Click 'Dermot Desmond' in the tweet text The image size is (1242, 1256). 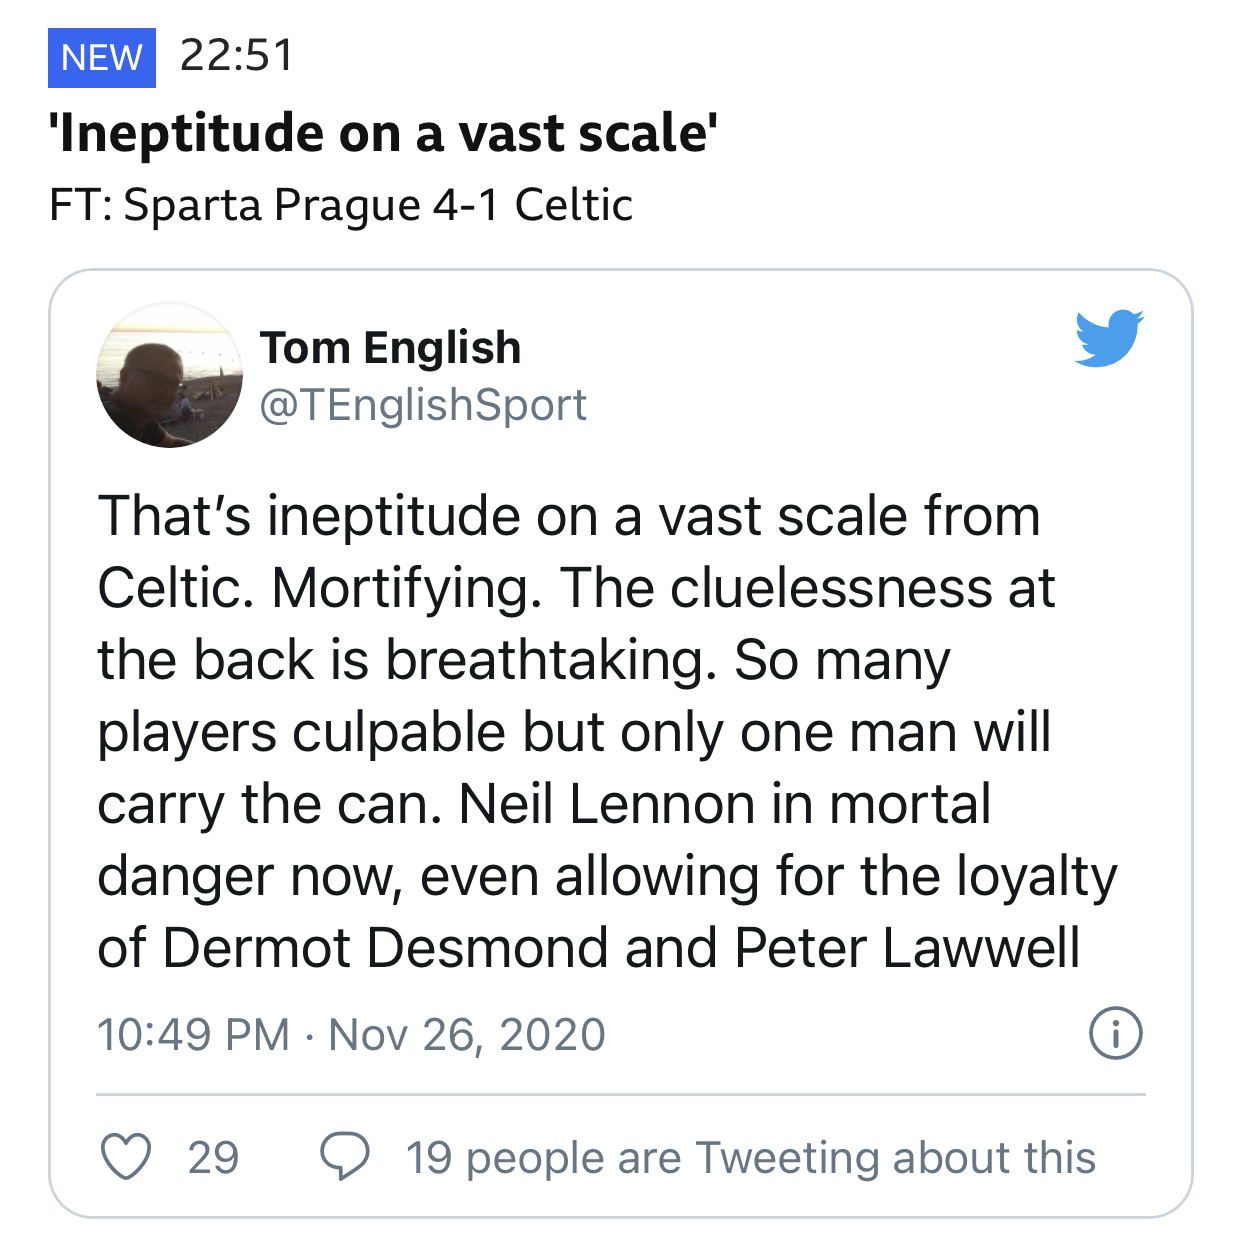coord(385,948)
